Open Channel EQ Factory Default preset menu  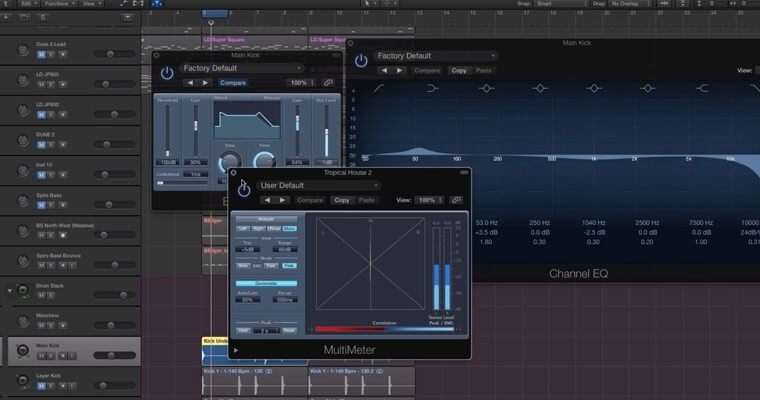435,56
